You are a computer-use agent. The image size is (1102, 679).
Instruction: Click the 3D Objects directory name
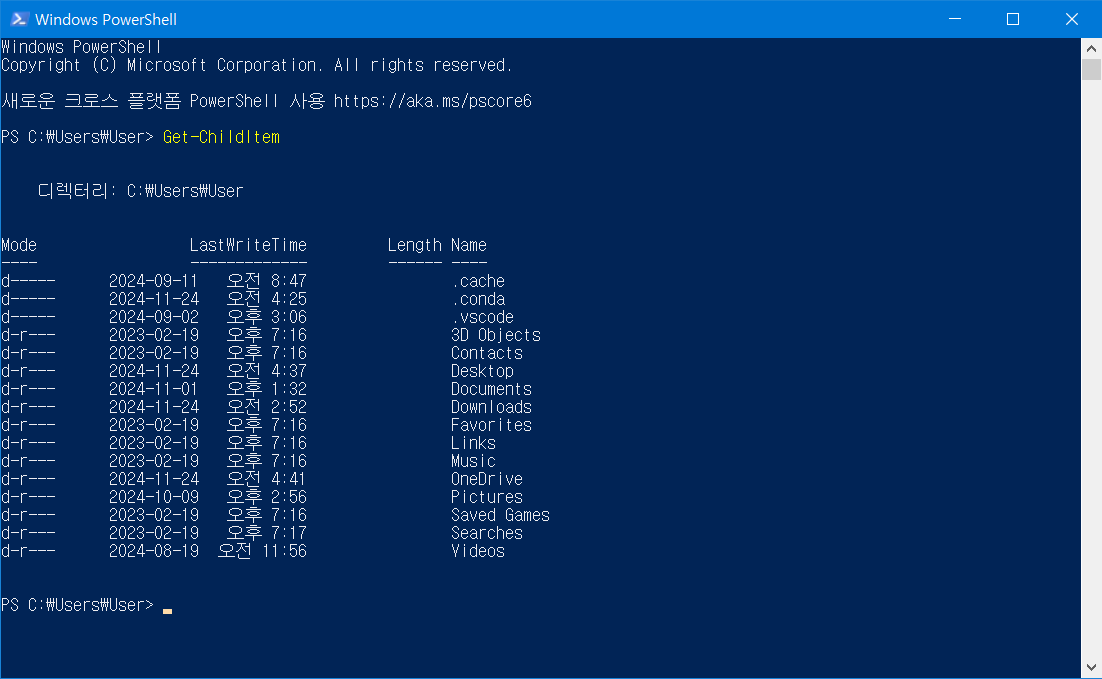point(495,335)
